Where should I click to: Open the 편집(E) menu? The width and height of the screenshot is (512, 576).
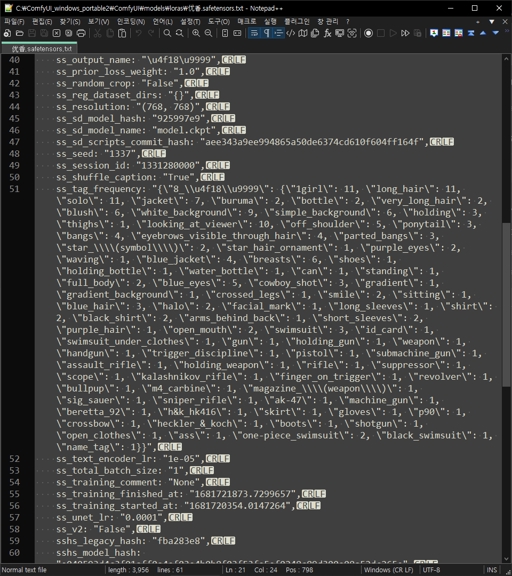pos(42,22)
